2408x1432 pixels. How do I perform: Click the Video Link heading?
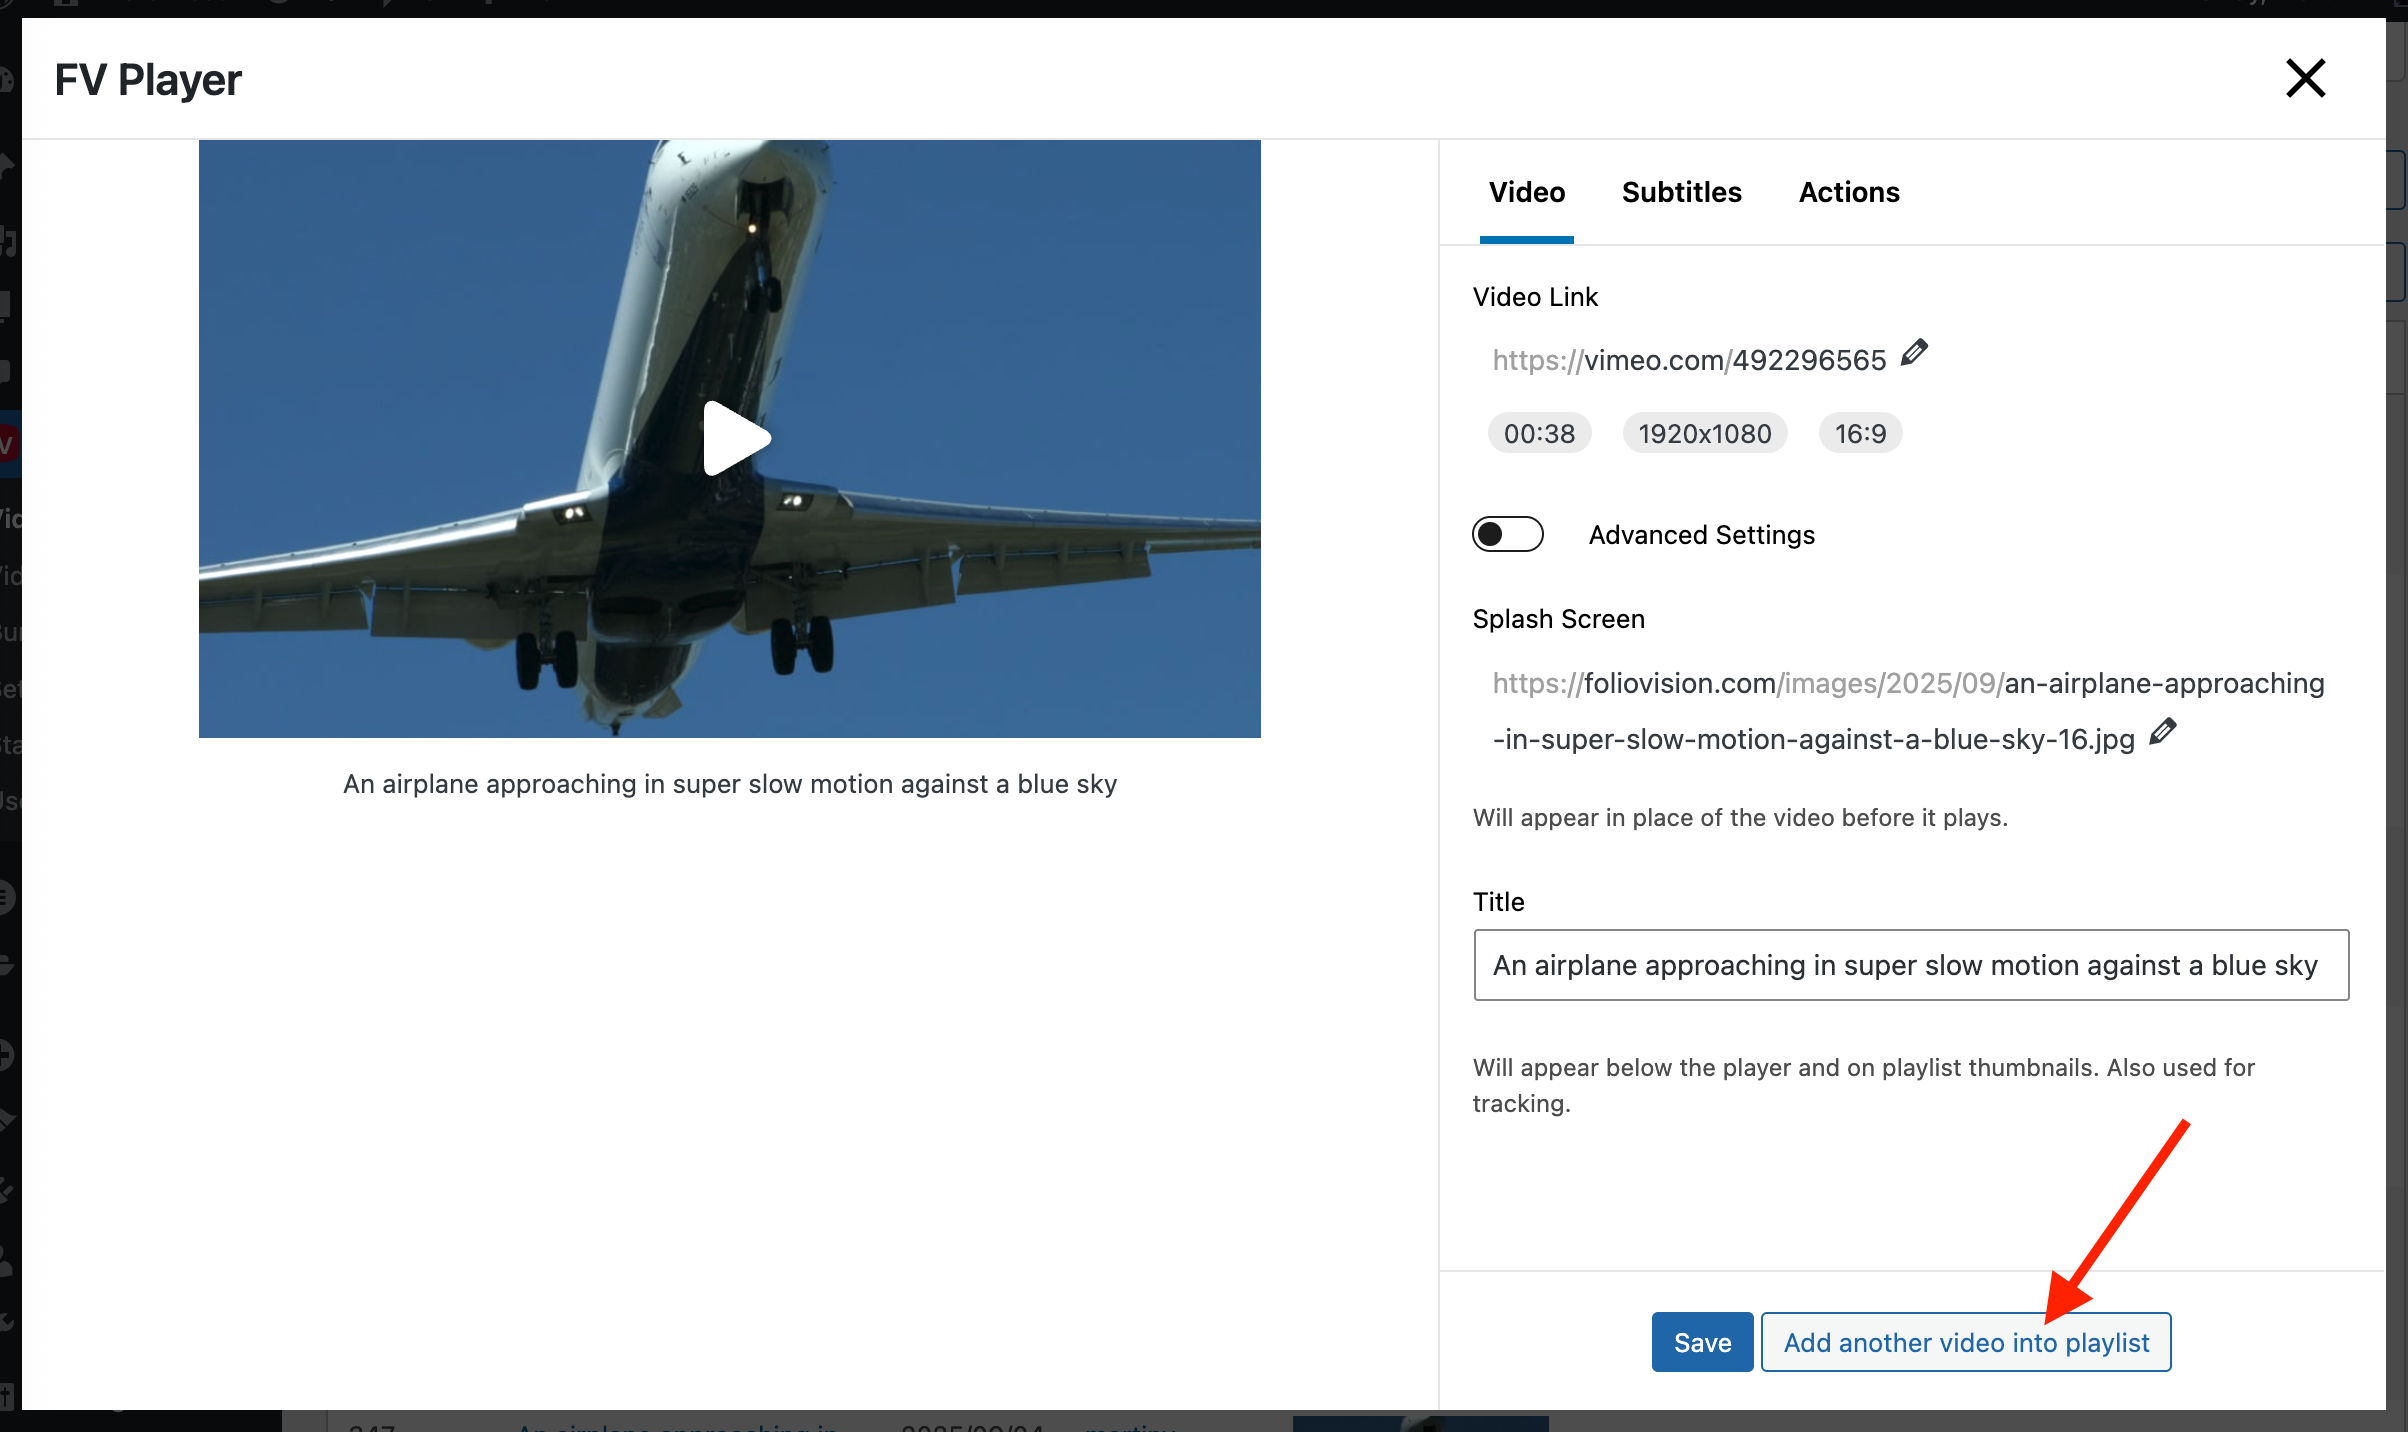coord(1535,297)
